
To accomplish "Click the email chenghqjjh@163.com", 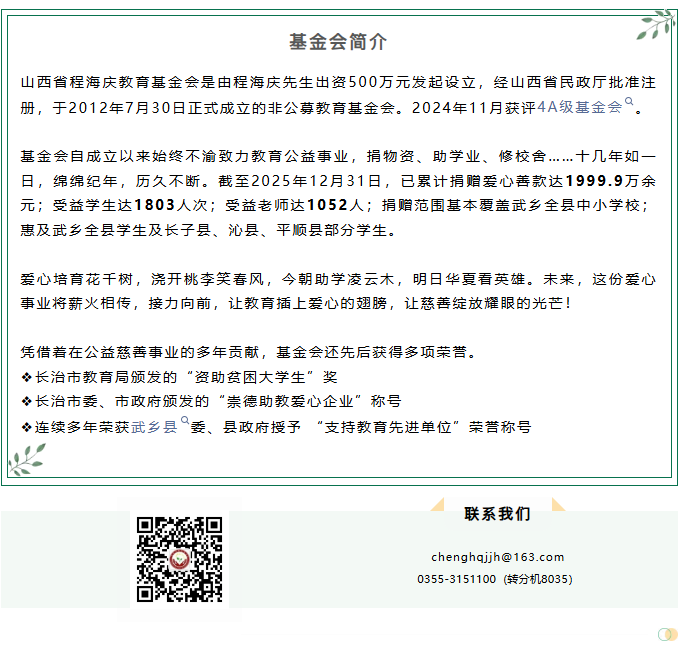I will 497,557.
